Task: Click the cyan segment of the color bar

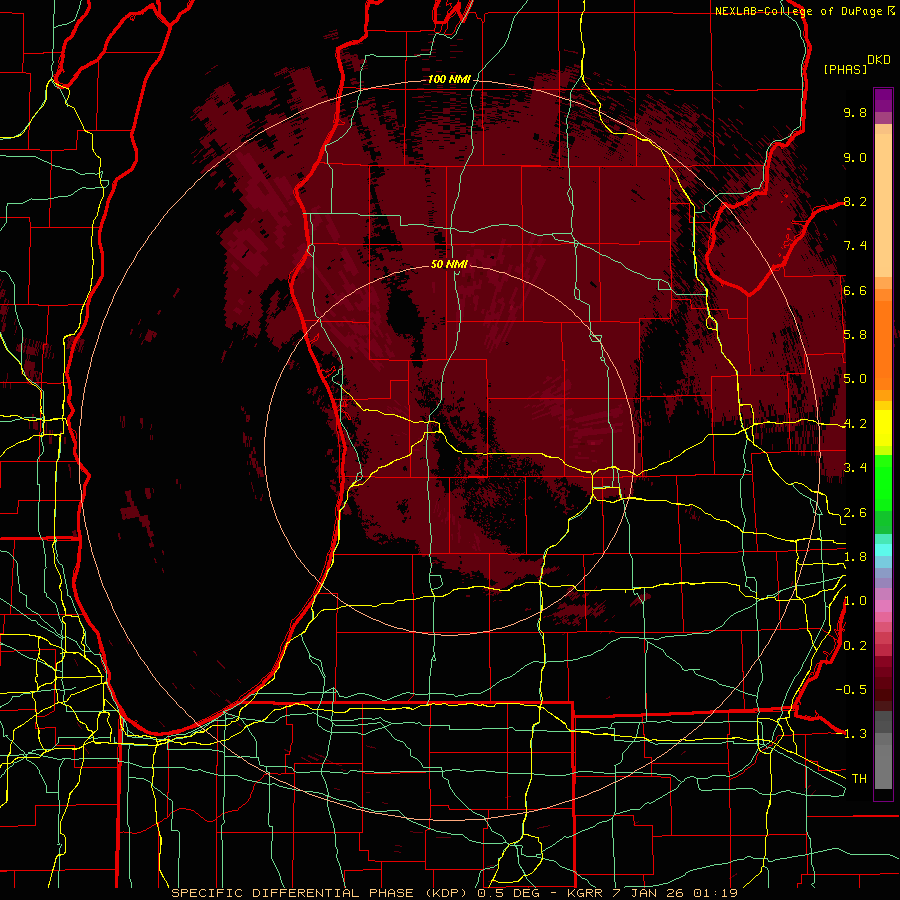Action: coord(883,549)
